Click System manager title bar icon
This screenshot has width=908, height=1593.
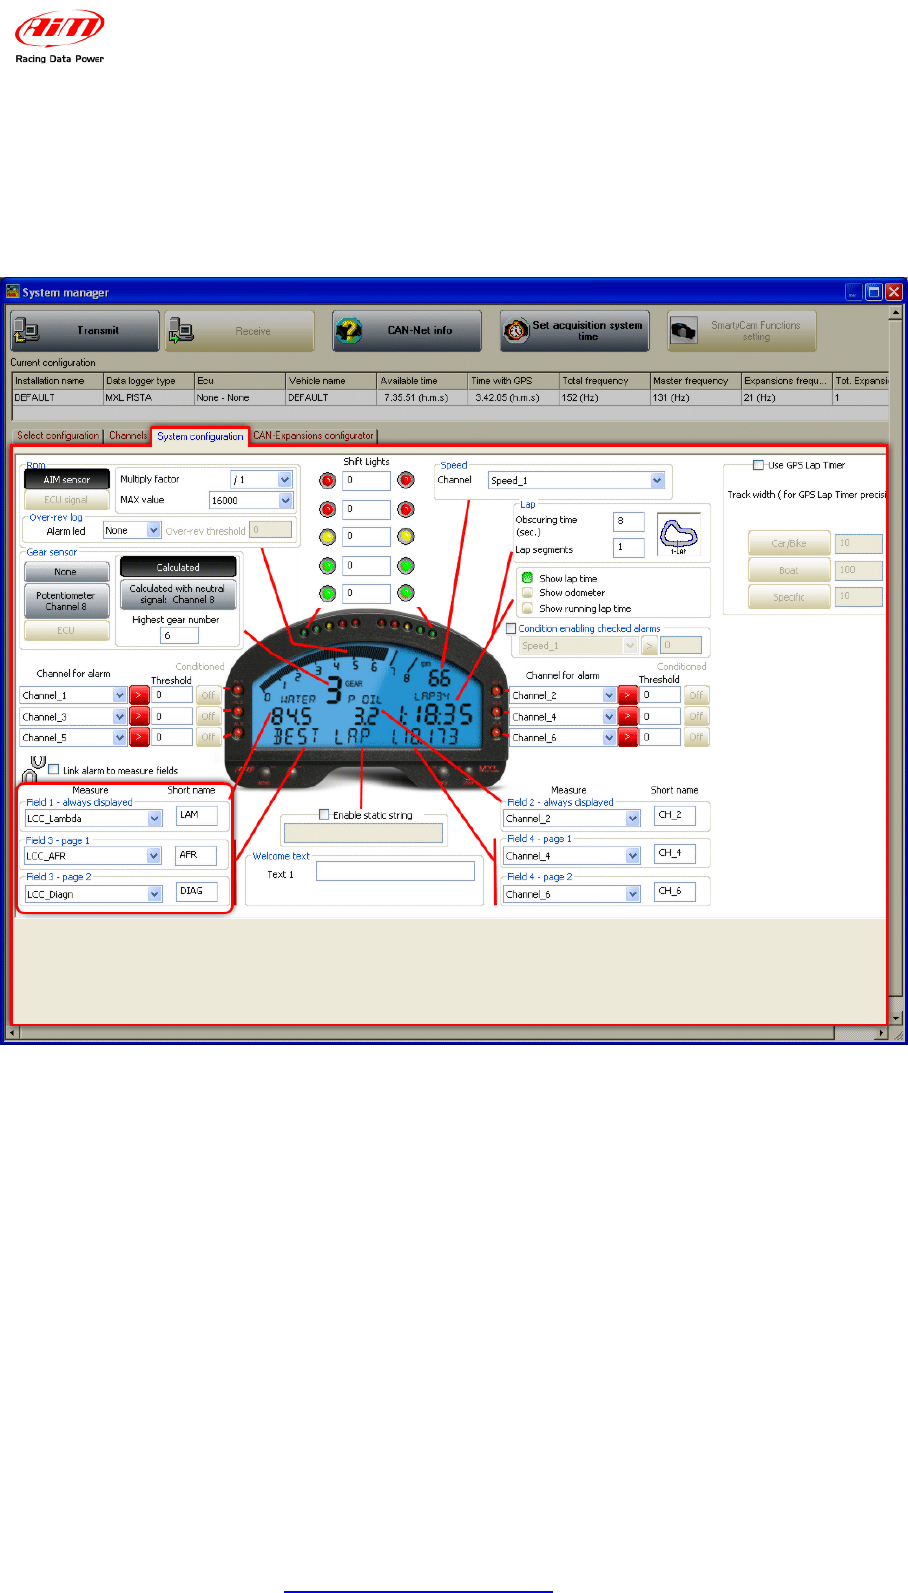point(13,292)
